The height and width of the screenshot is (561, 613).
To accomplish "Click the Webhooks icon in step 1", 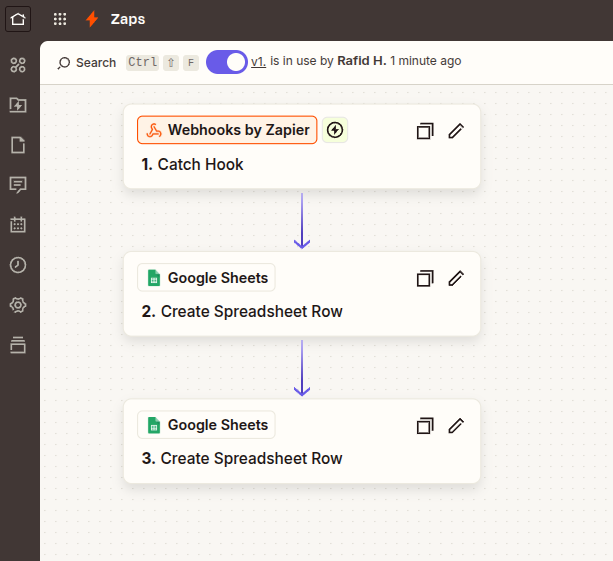I will pos(154,131).
